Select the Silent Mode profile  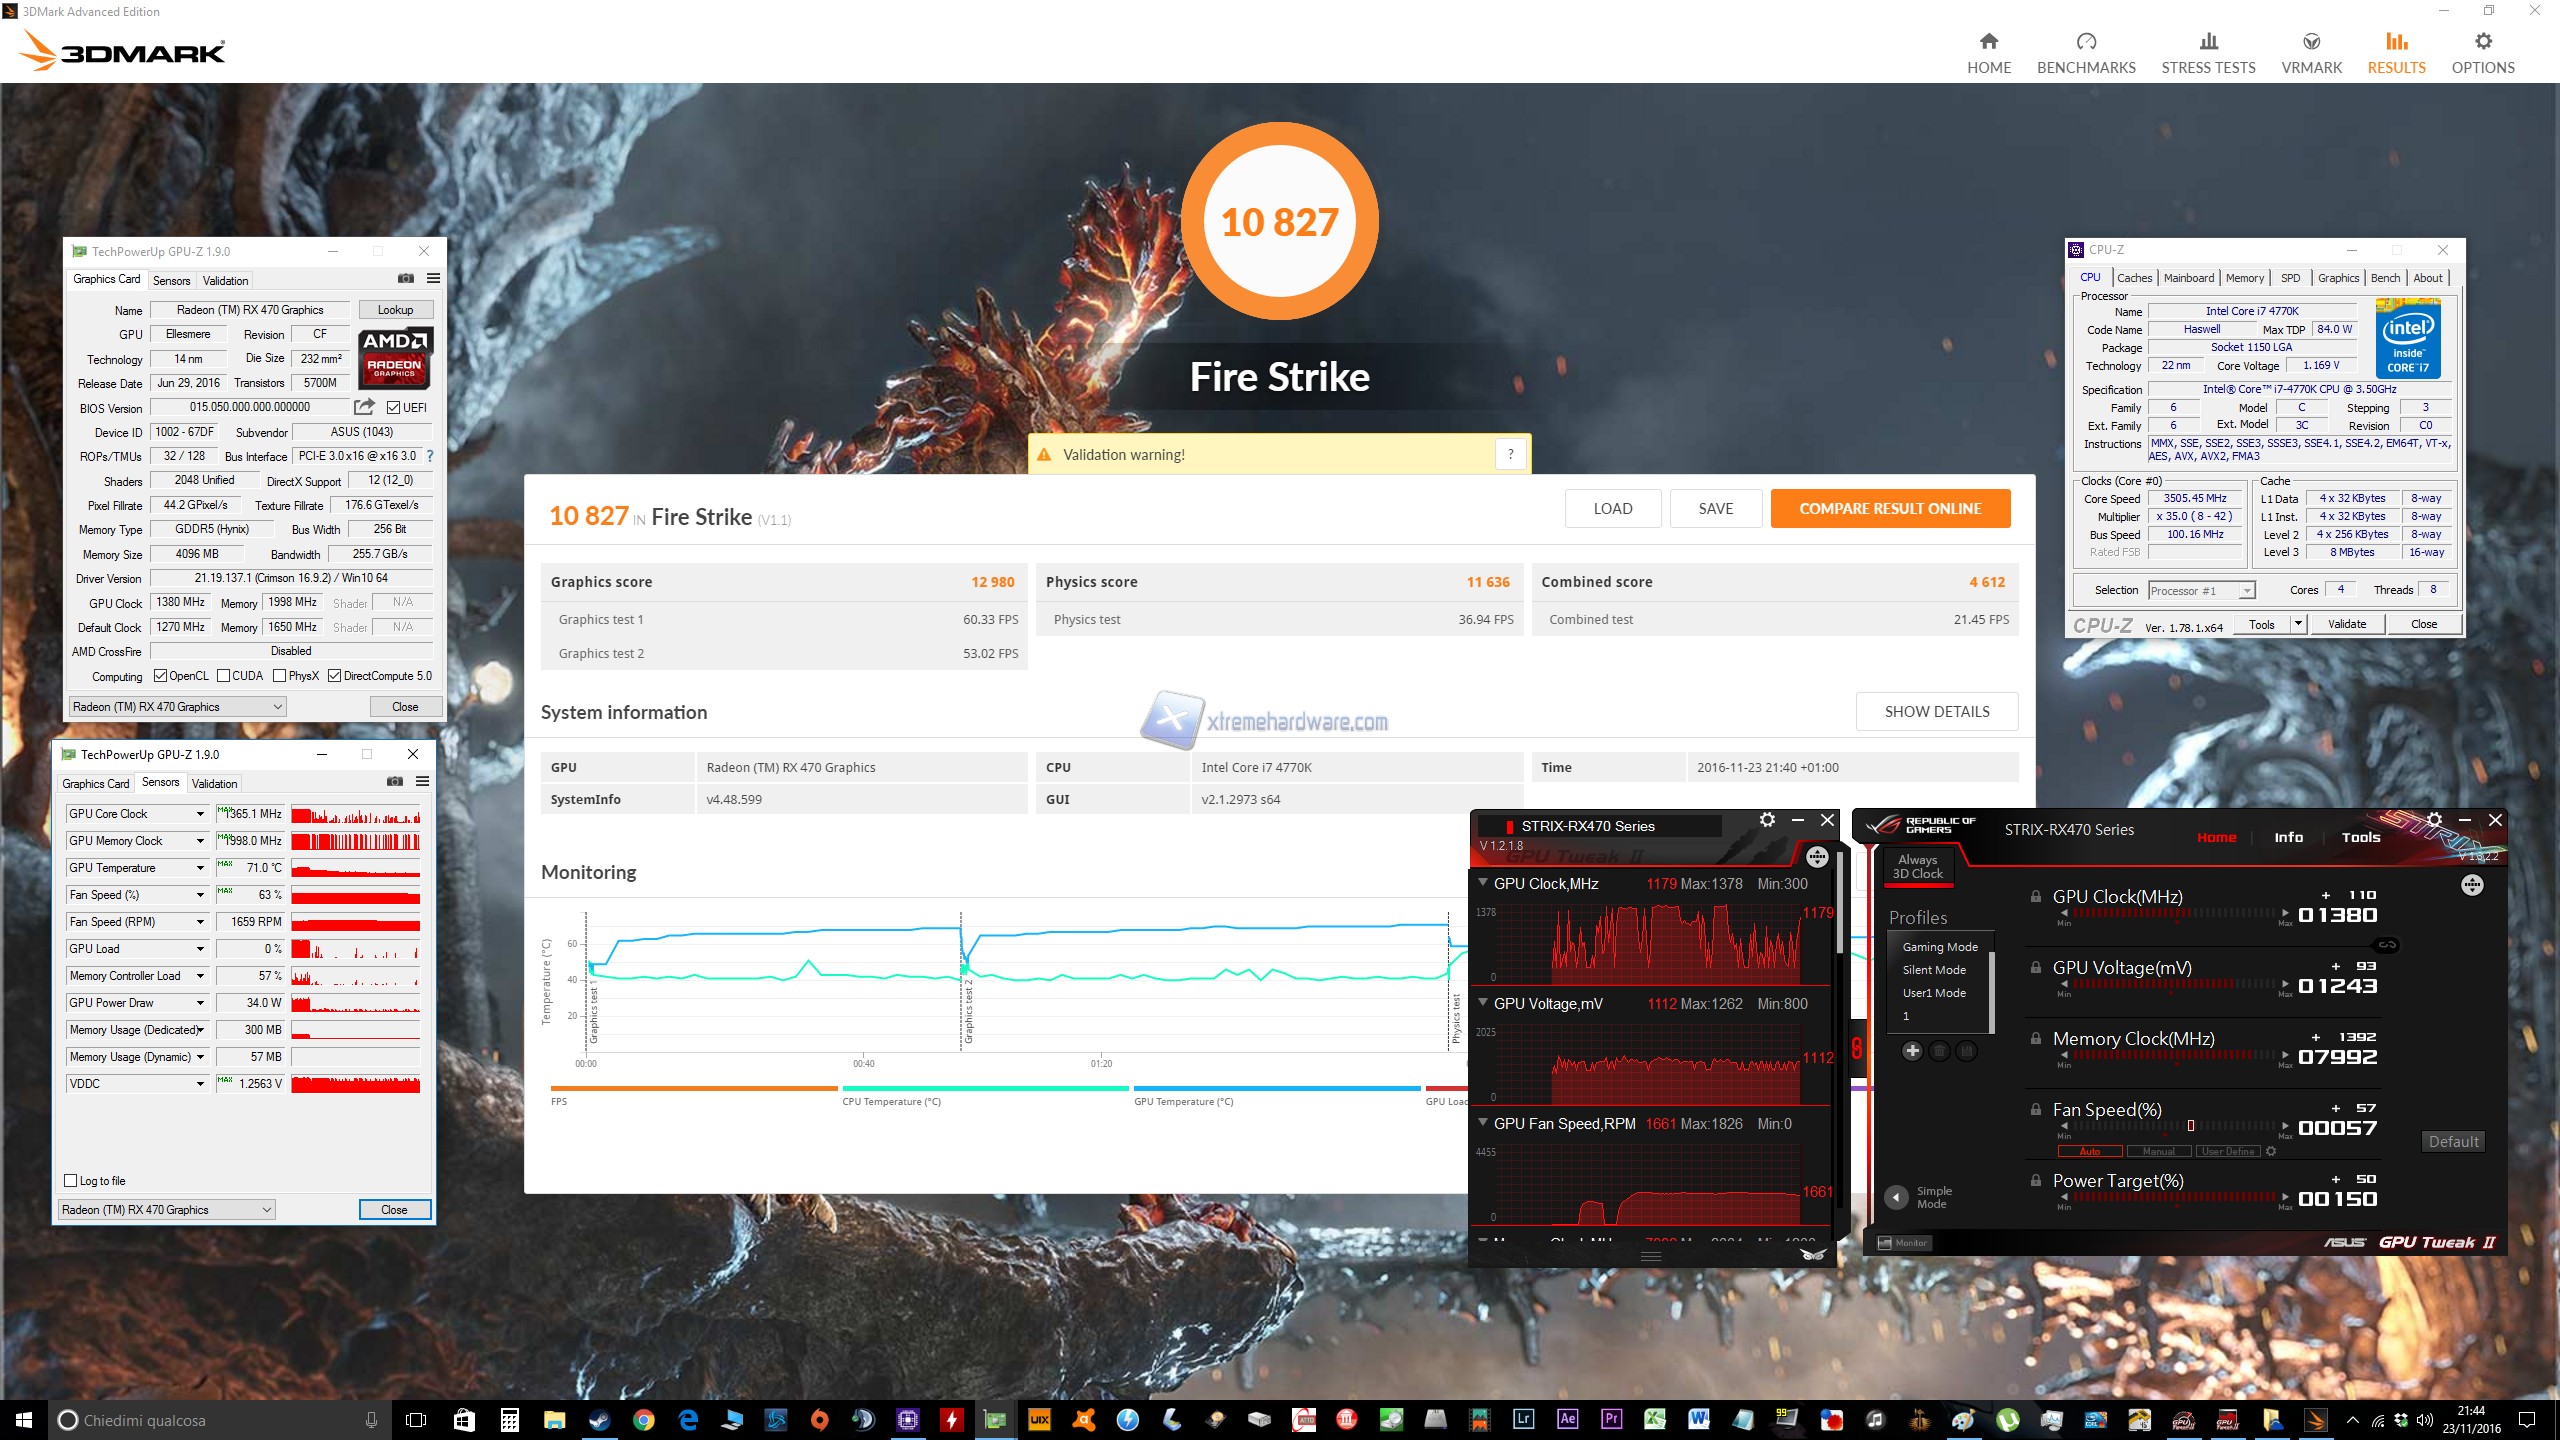pyautogui.click(x=1934, y=970)
